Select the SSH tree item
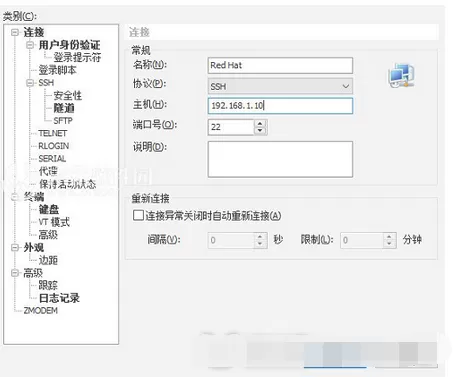 pos(46,82)
